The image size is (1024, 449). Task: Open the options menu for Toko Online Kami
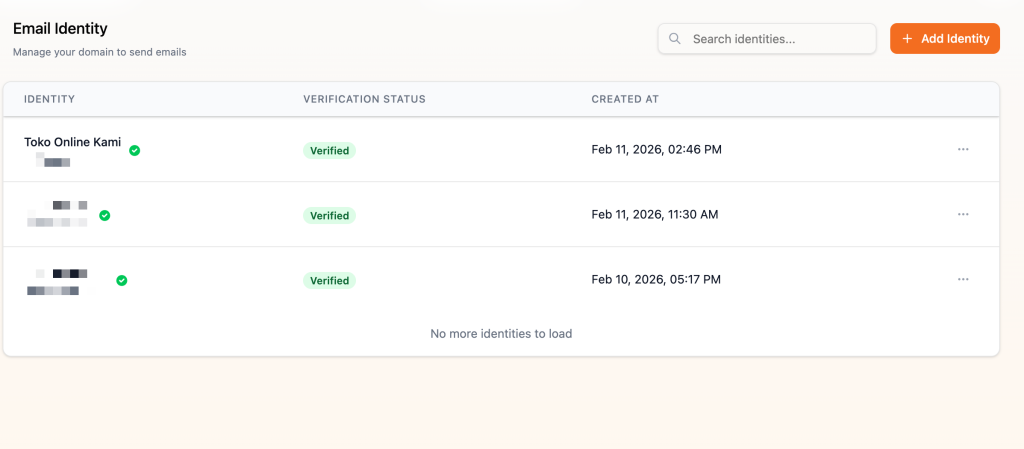(963, 149)
